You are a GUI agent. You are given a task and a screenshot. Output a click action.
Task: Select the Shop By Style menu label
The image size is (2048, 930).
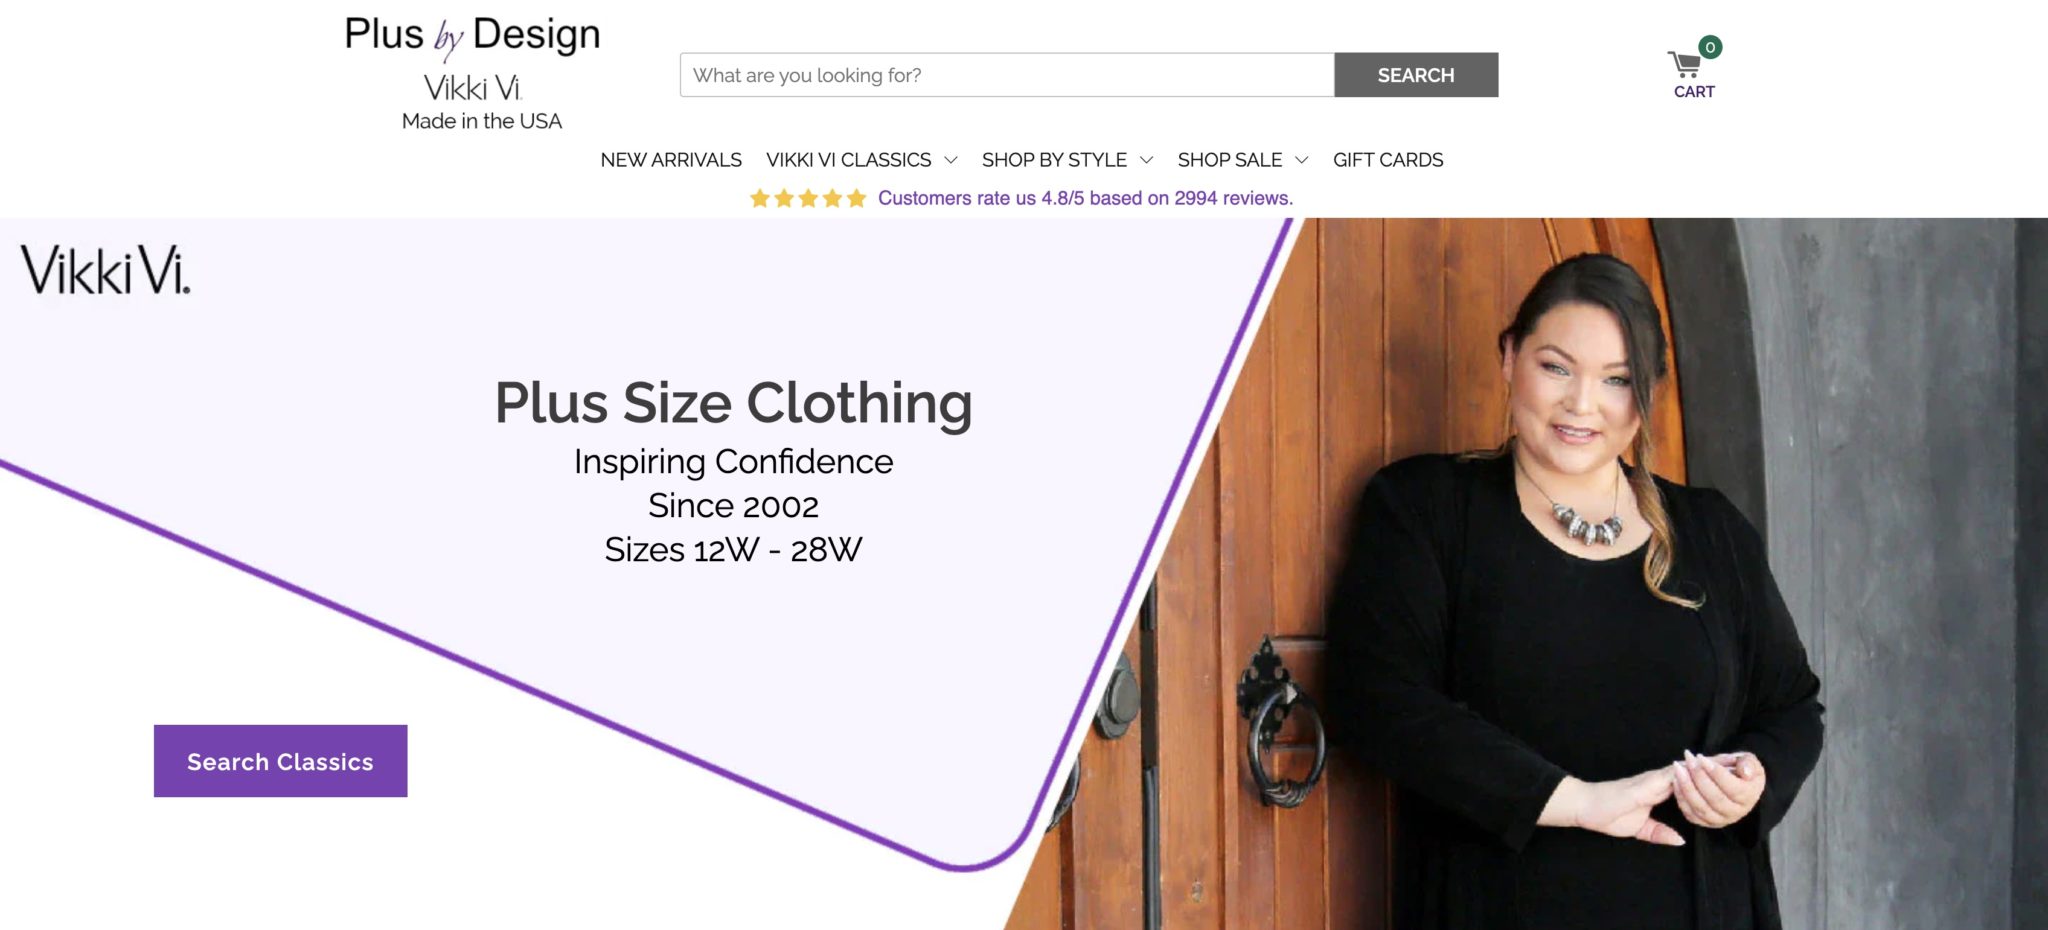click(1054, 160)
